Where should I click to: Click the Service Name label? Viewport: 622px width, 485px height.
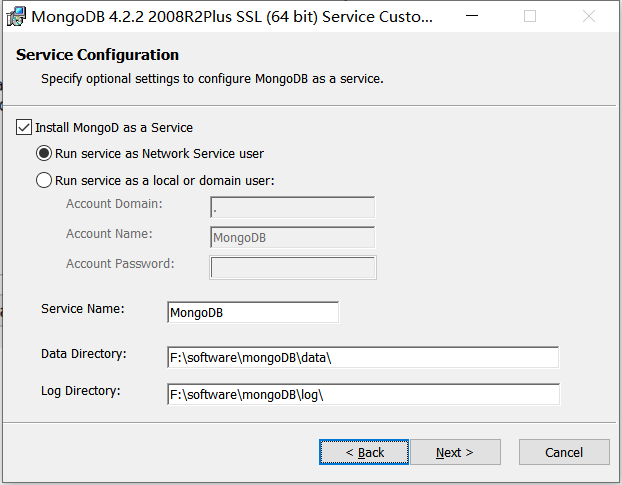[83, 309]
